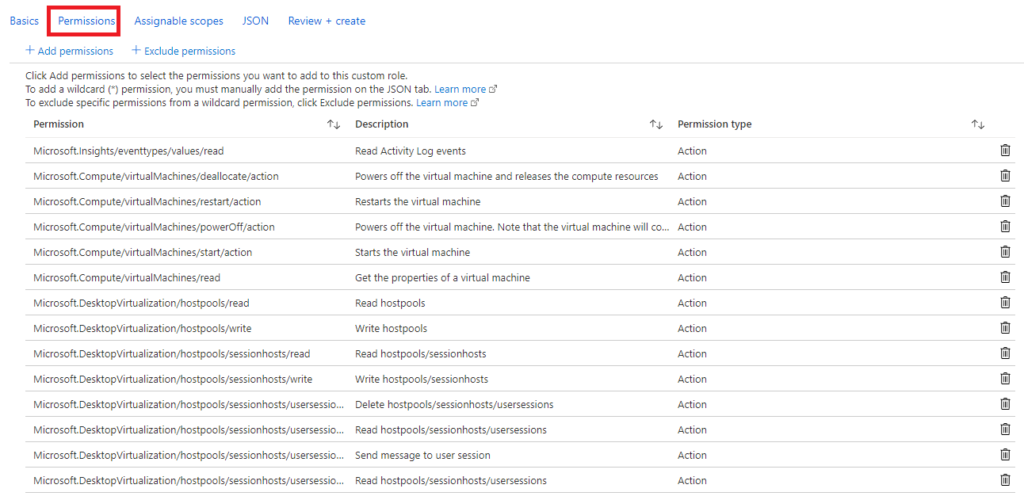
Task: Open the JSON tab
Action: 255,21
